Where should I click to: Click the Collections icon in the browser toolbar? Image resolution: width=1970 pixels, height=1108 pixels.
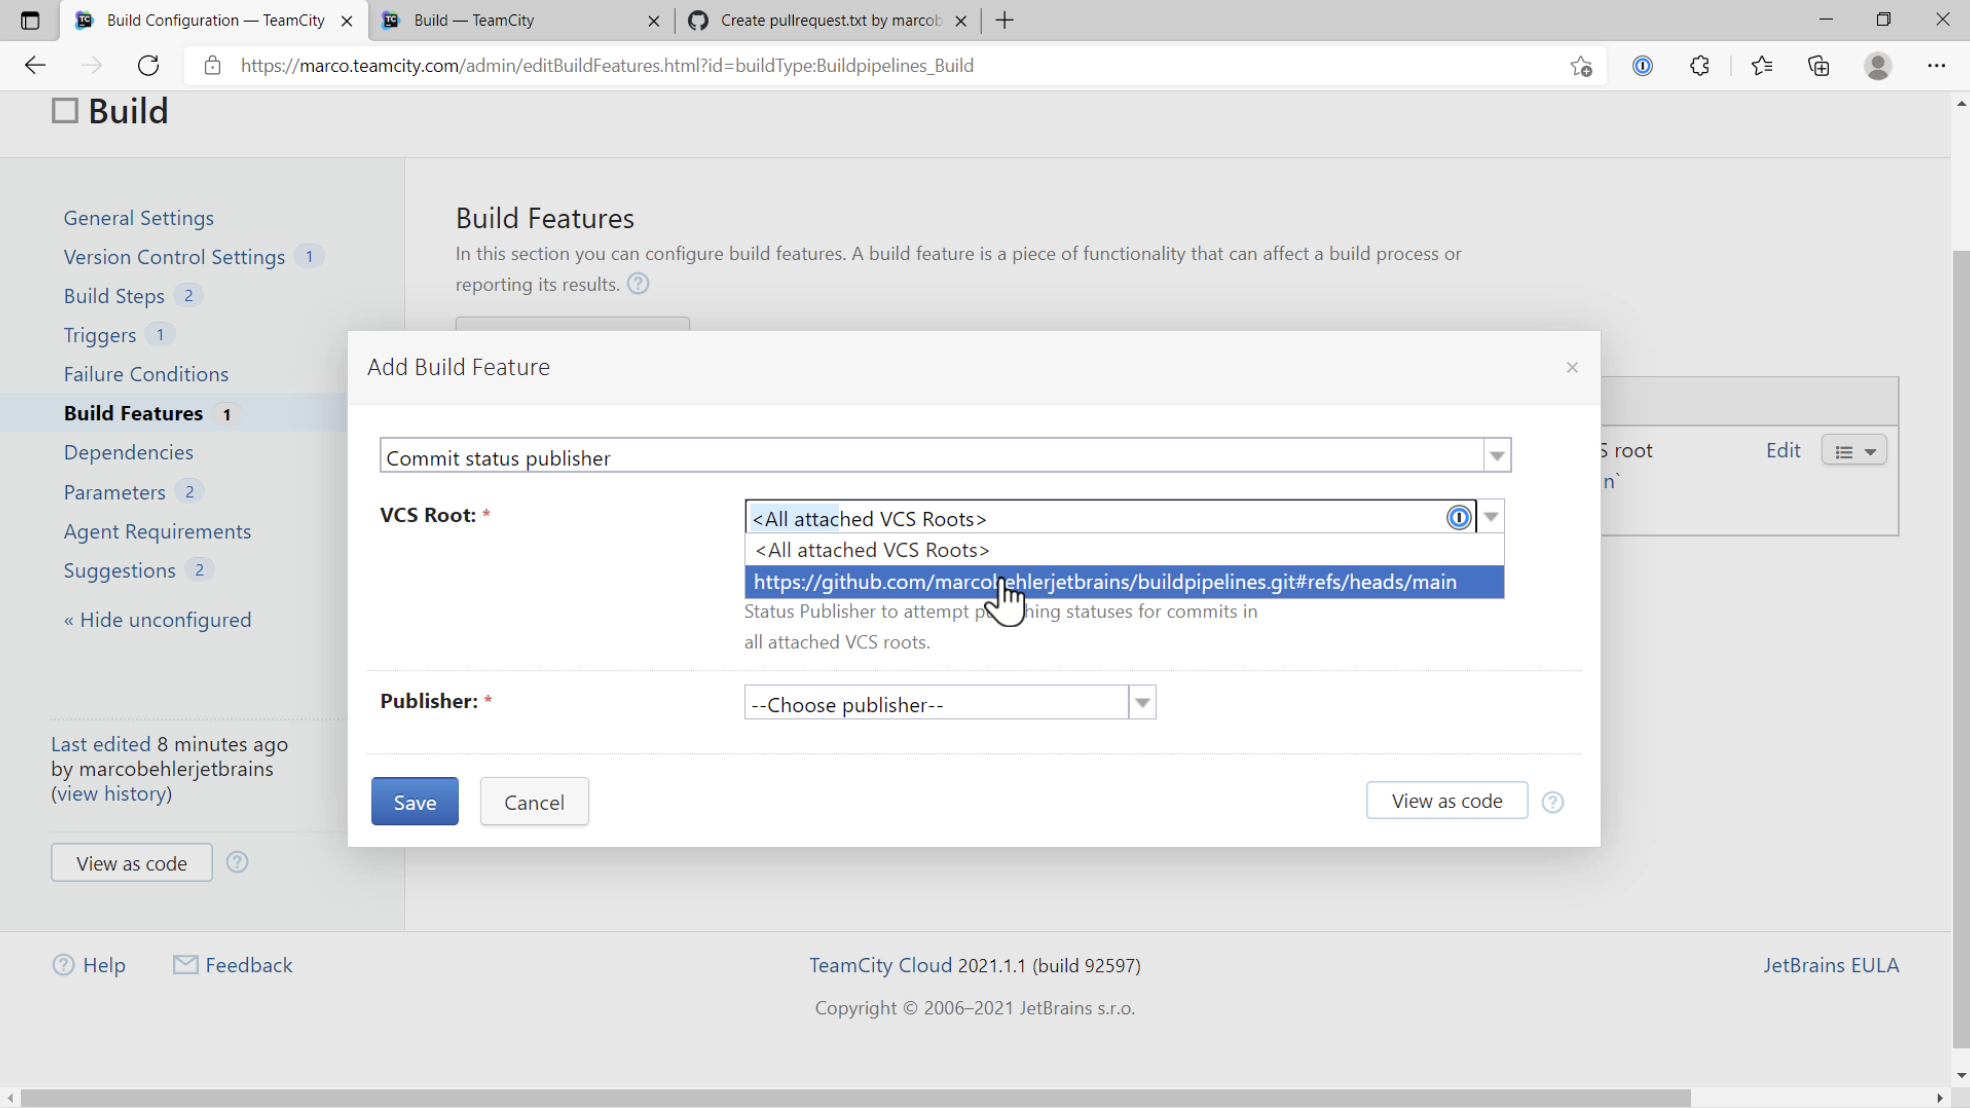click(1818, 65)
